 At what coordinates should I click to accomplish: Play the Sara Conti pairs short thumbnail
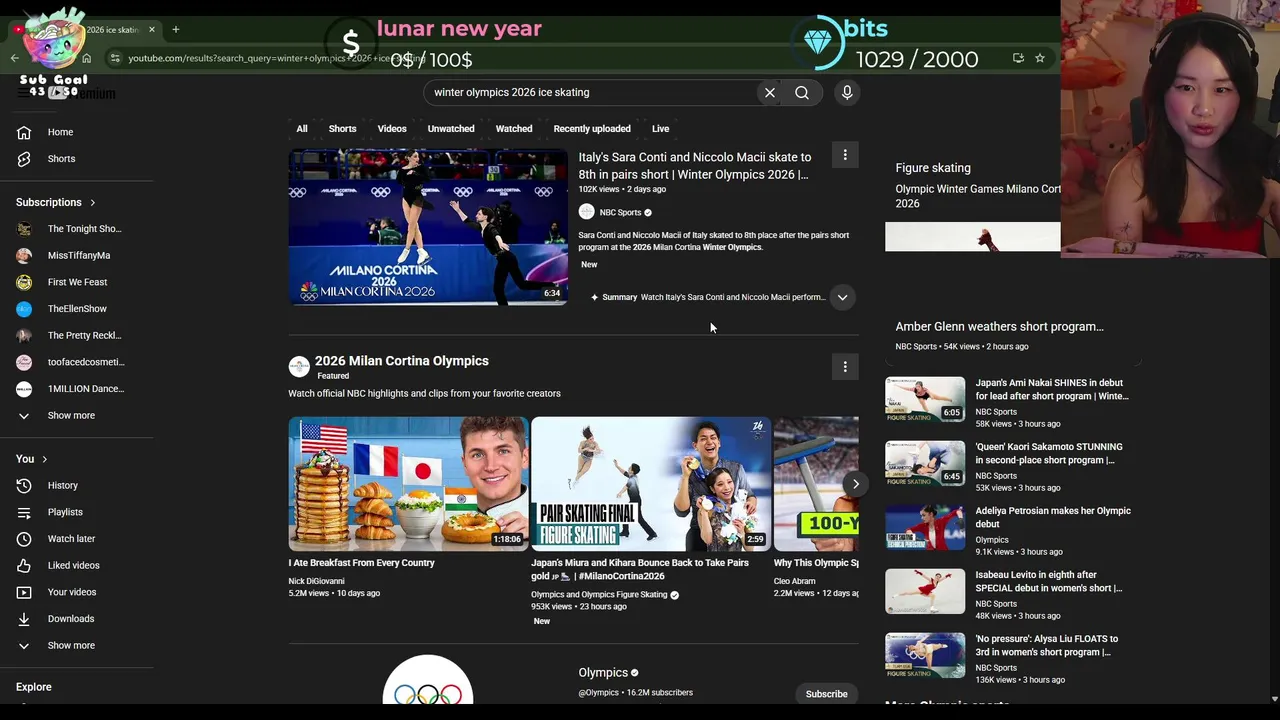tap(428, 227)
